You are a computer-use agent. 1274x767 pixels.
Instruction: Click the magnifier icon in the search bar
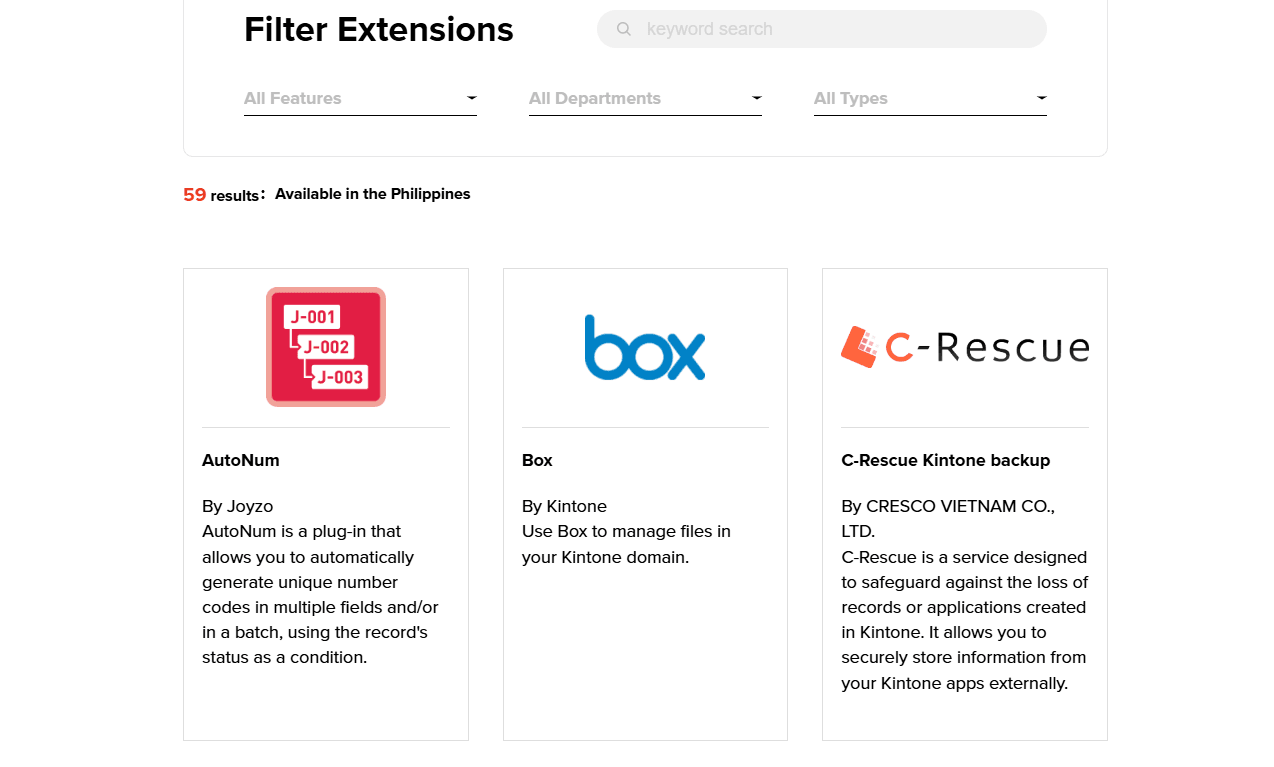coord(624,29)
